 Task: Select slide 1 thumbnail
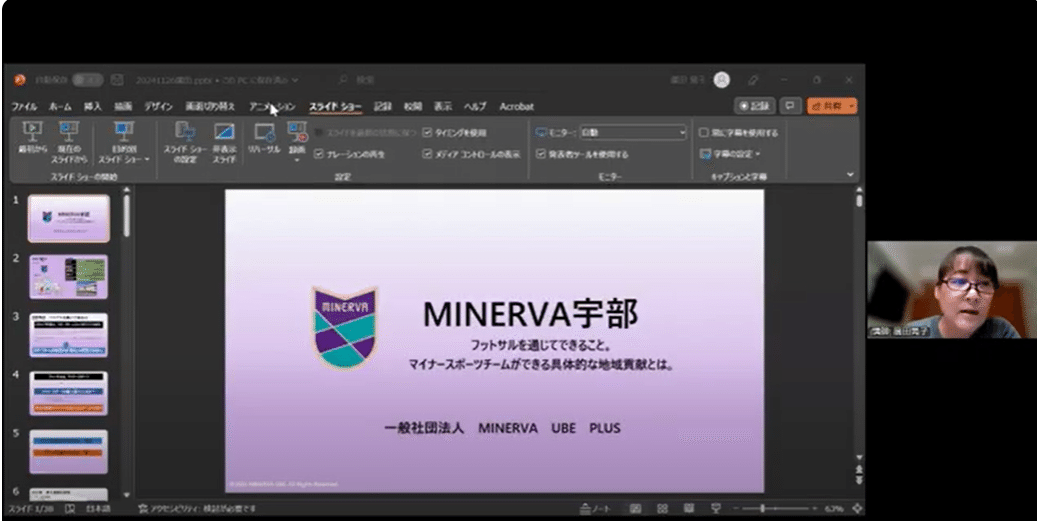click(x=69, y=218)
